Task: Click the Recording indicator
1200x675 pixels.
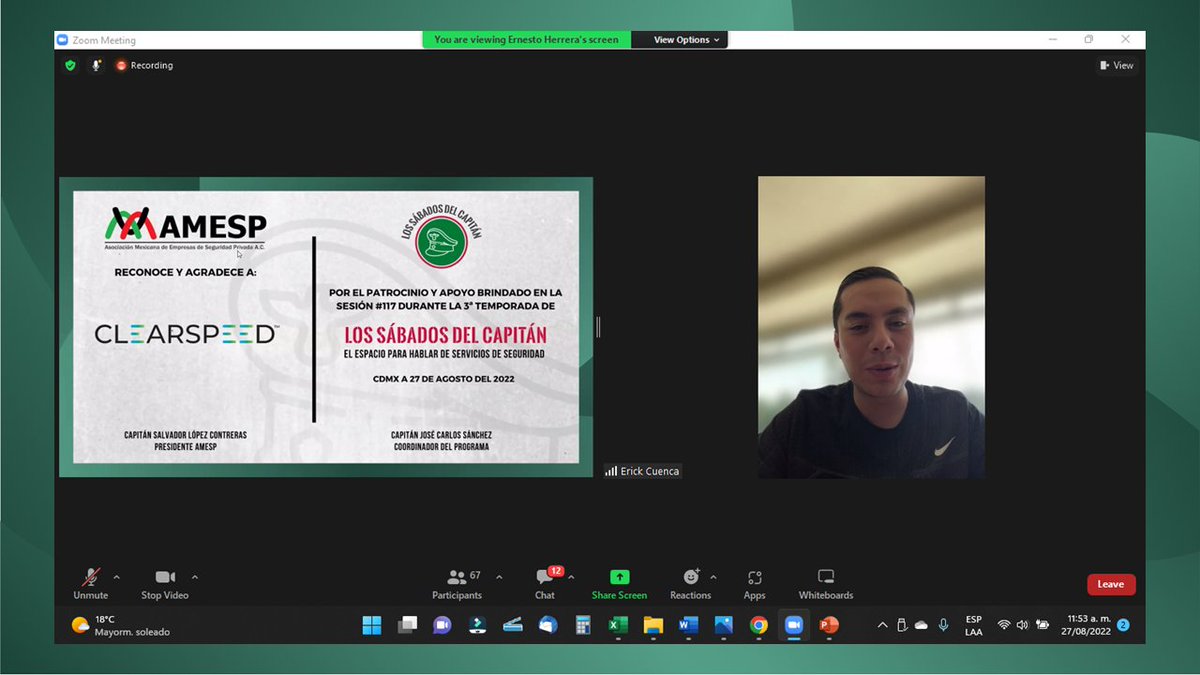Action: click(x=144, y=65)
